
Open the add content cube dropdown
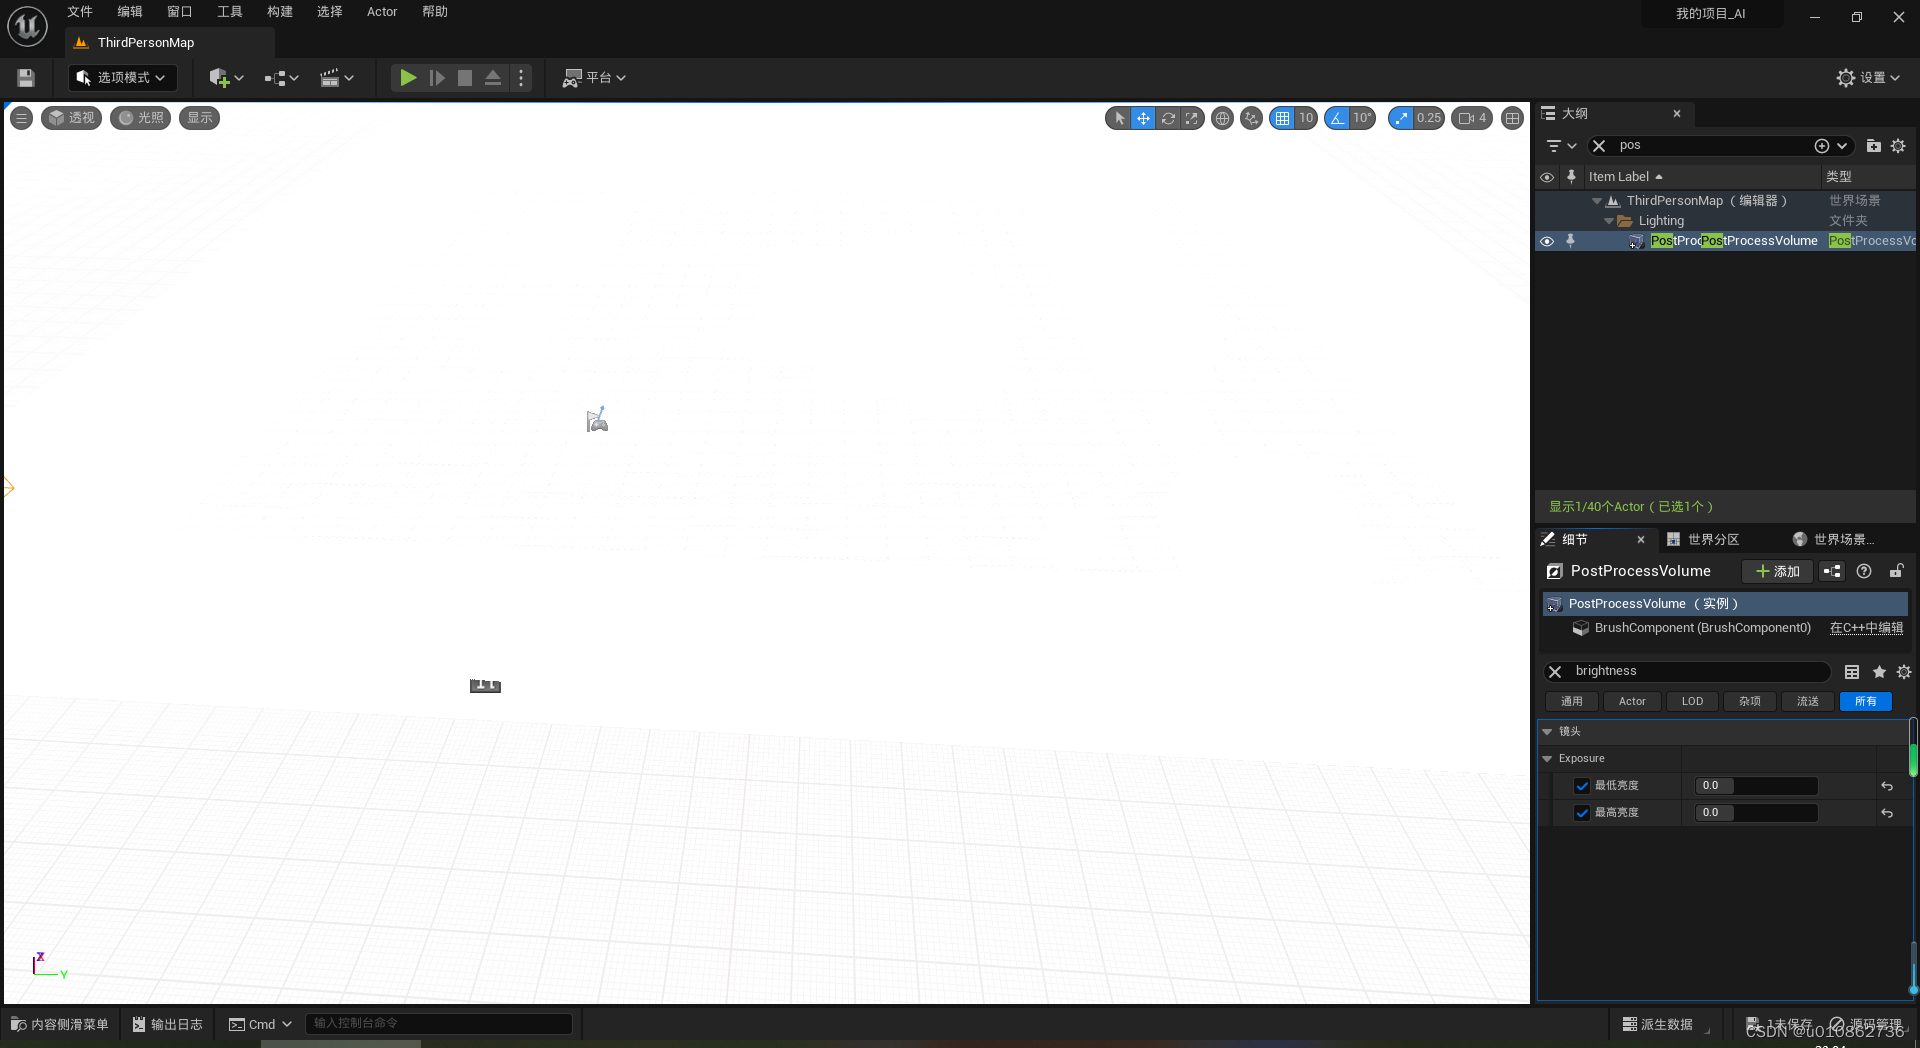point(227,78)
